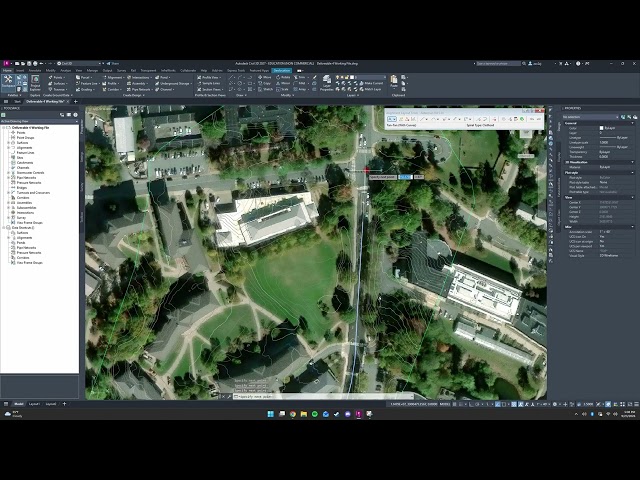Viewport: 640px width, 480px height.
Task: Open the Chrome icon on the taskbar
Action: 293,414
